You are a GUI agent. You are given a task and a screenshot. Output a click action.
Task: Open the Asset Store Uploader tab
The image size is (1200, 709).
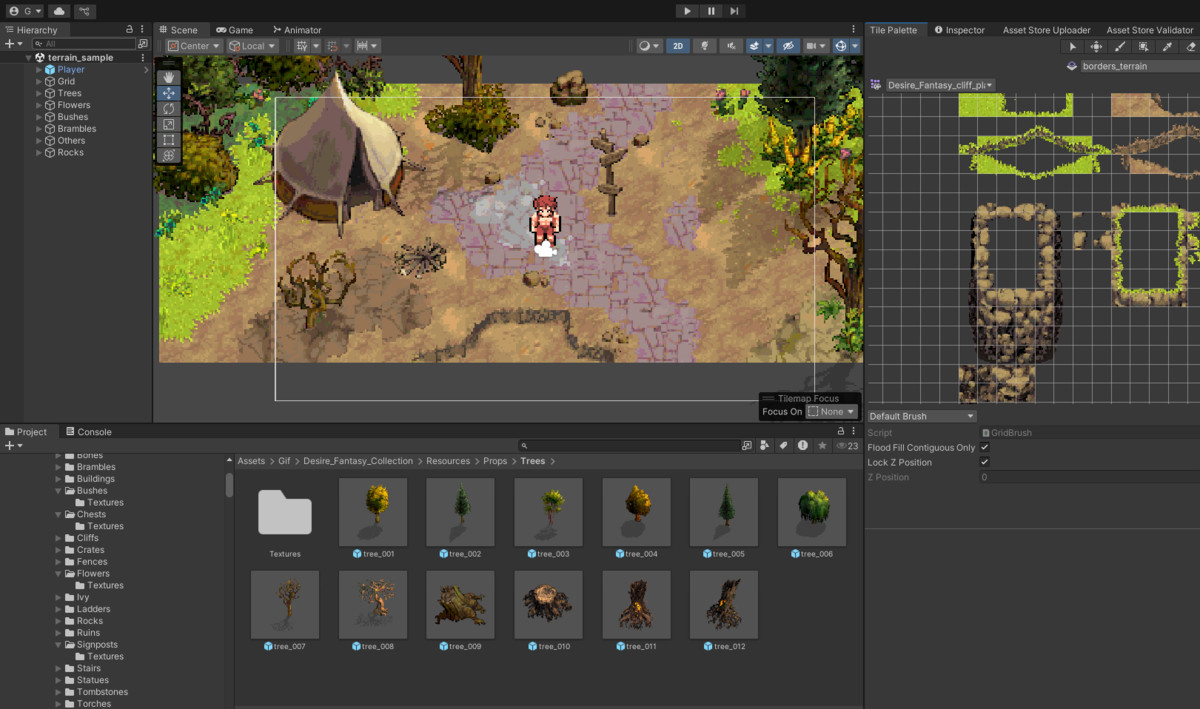[1047, 30]
